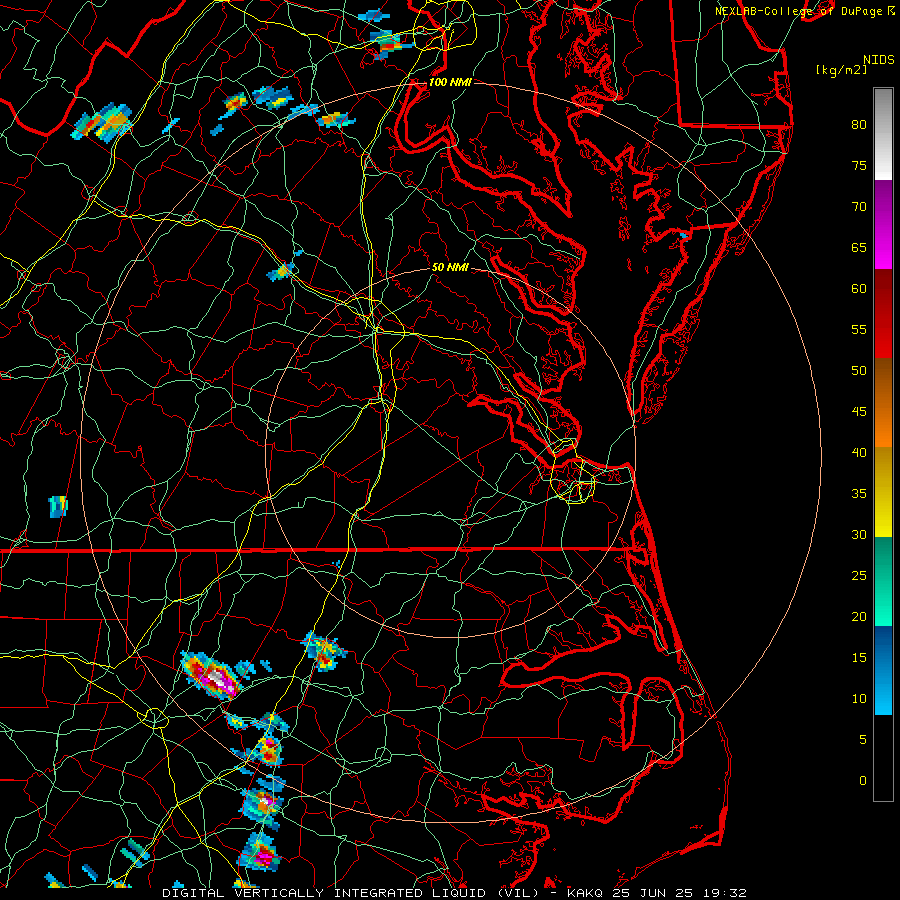Click the scale value 30

tap(859, 534)
